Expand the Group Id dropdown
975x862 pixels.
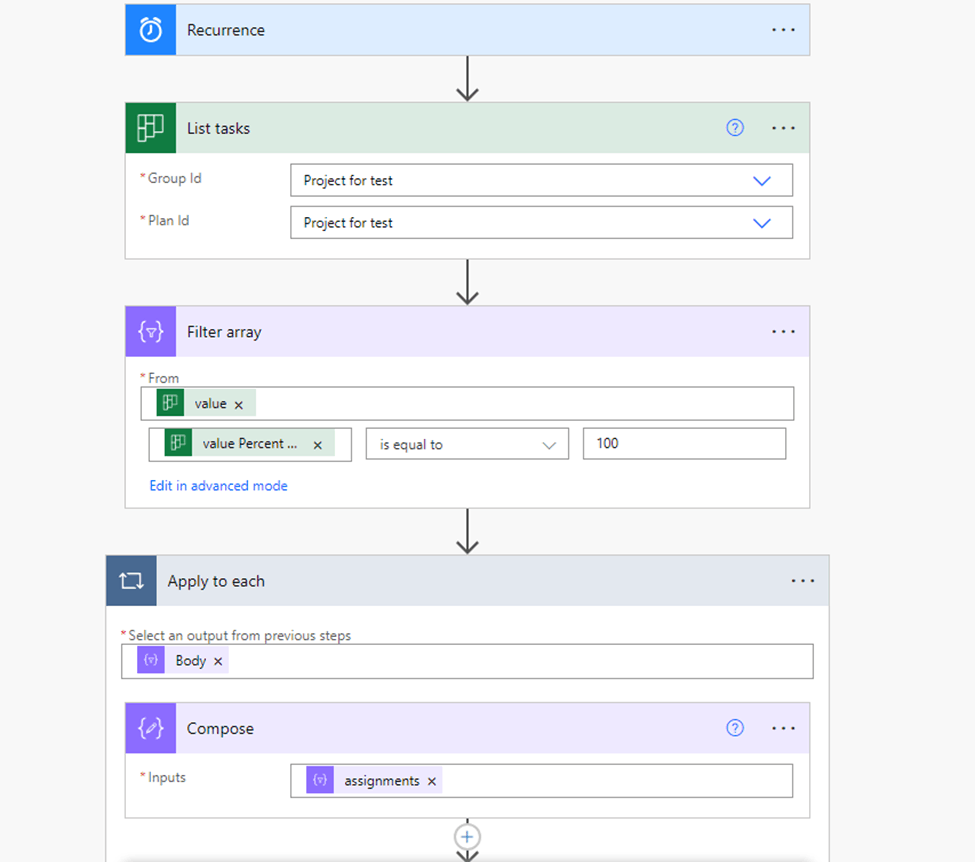tap(762, 181)
